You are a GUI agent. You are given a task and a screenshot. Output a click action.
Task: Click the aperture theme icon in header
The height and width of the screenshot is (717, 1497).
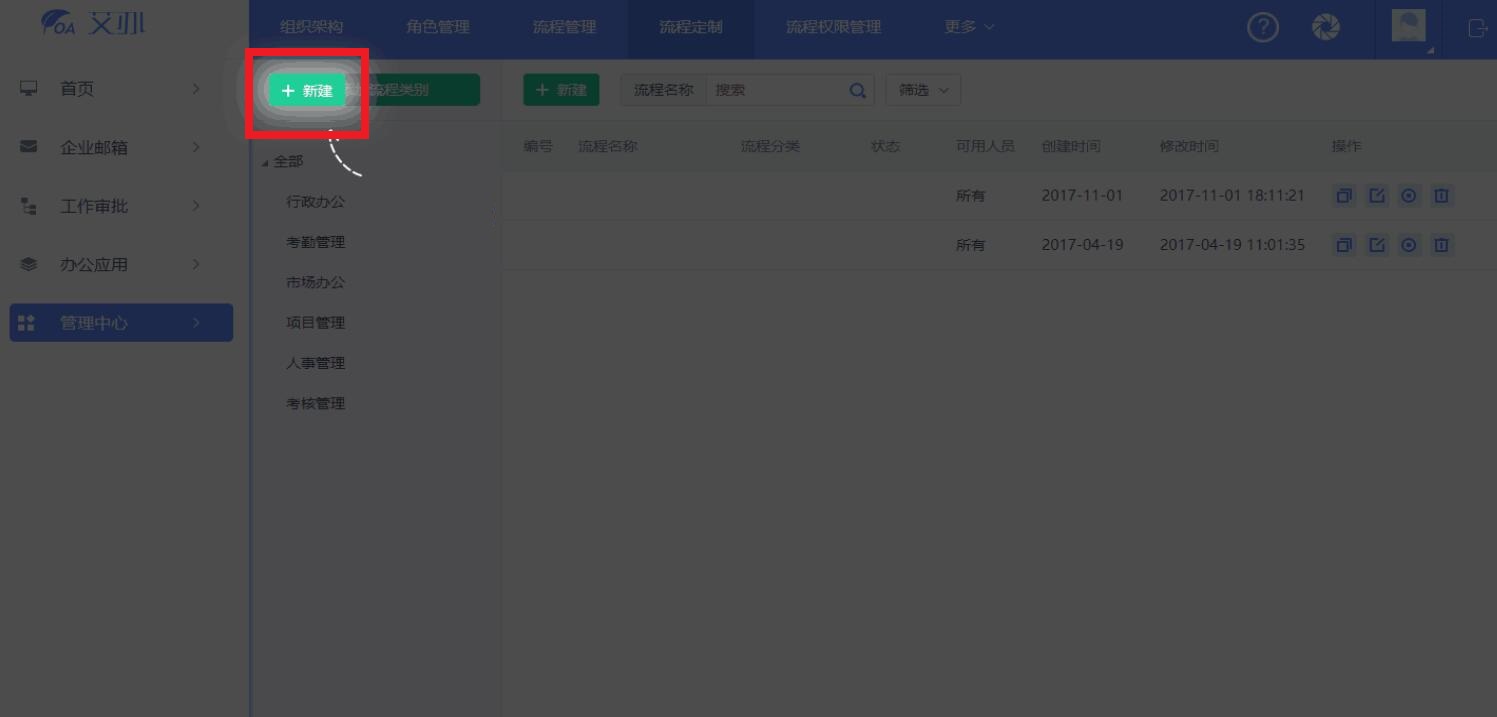coord(1326,28)
